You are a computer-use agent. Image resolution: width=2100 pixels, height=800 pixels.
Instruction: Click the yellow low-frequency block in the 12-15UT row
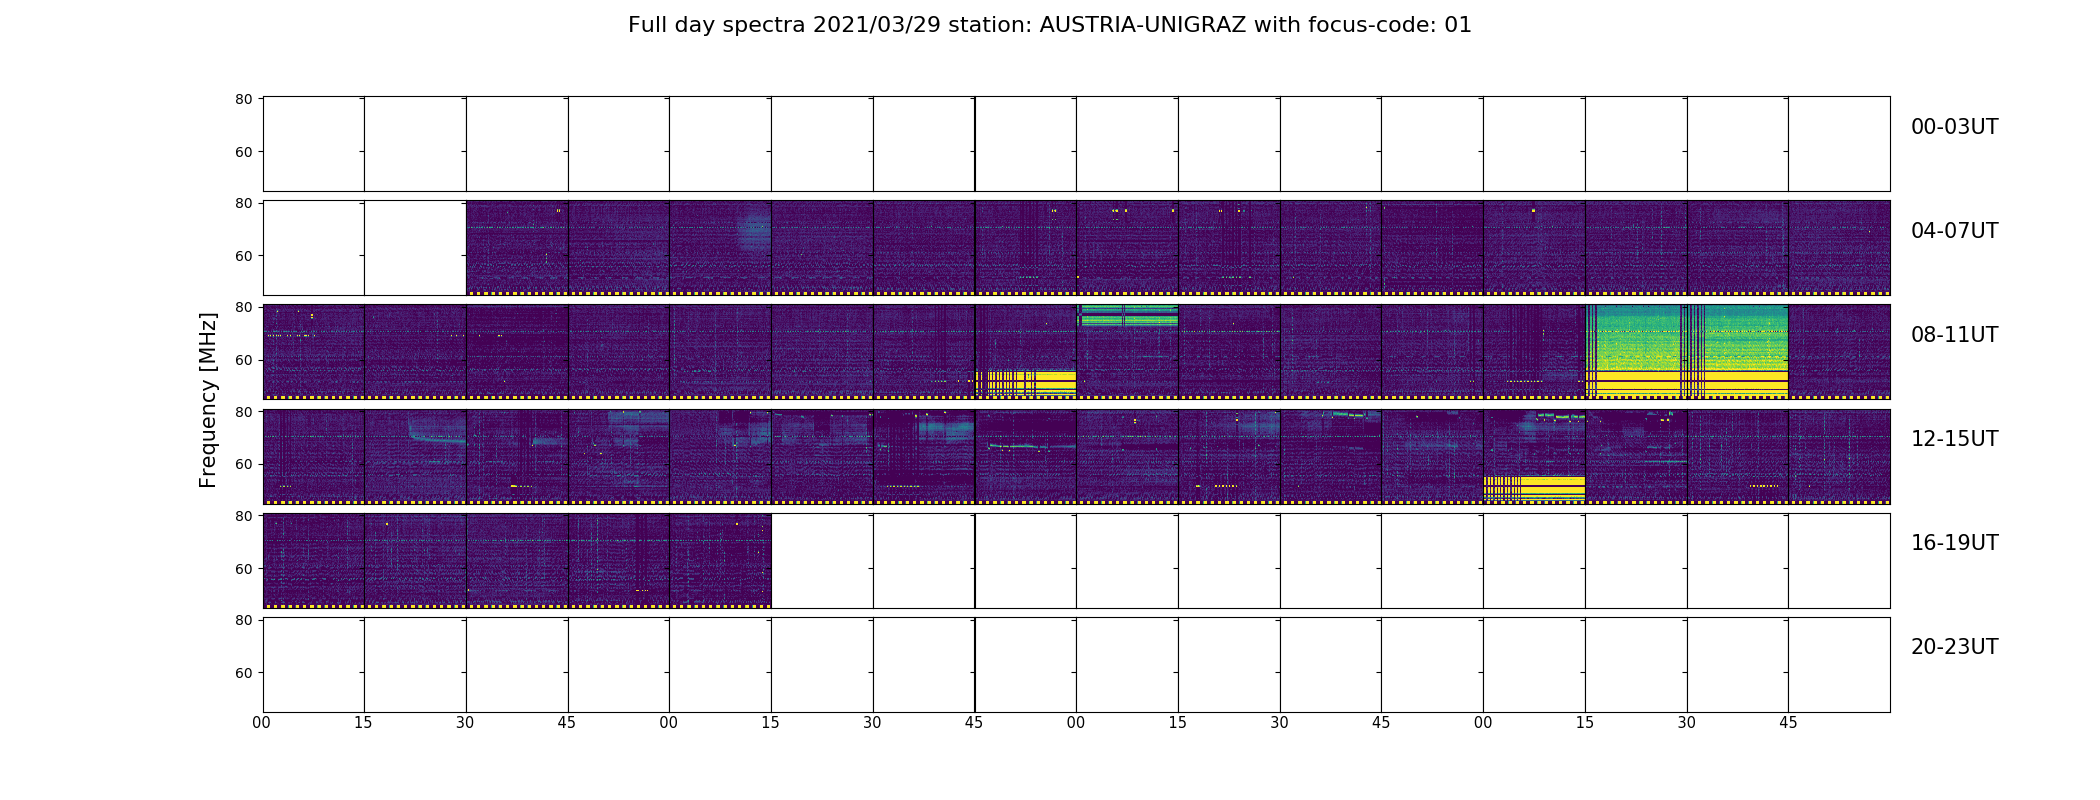tap(1534, 488)
